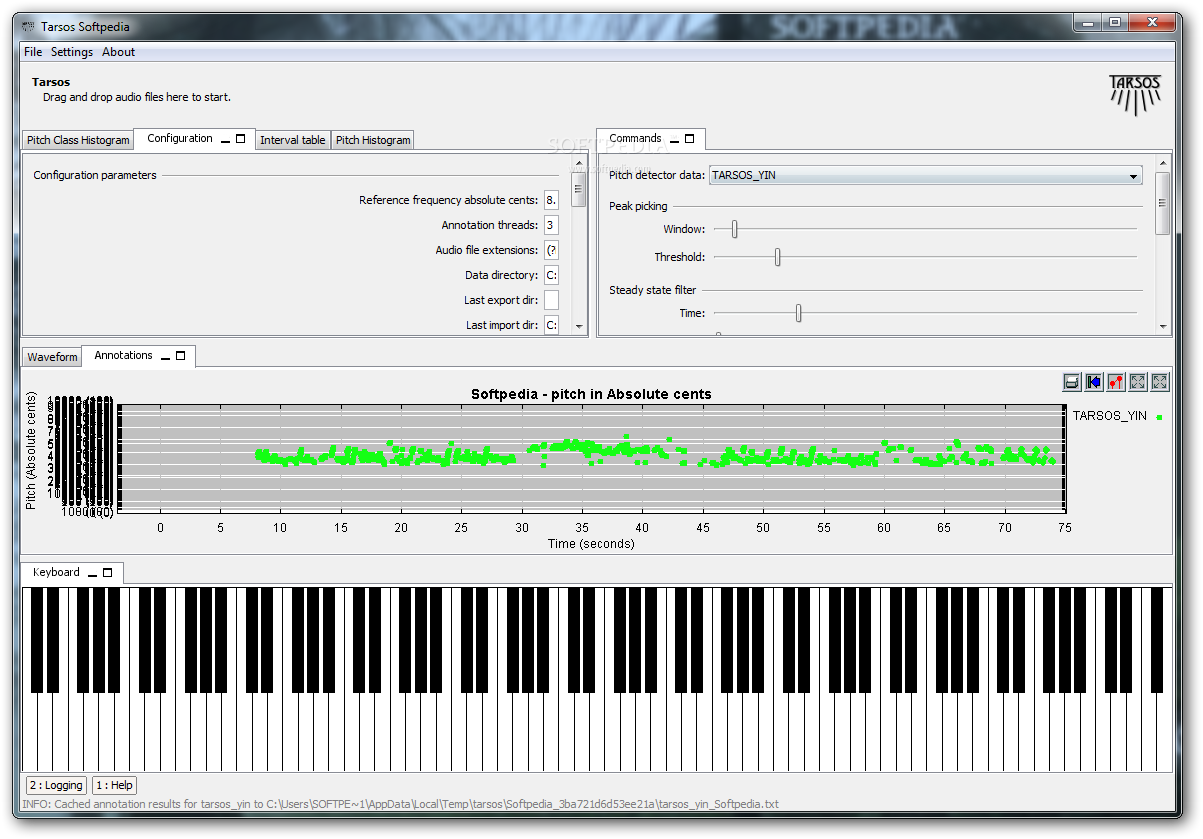
Task: Switch to the Pitch Histogram tab
Action: point(373,140)
